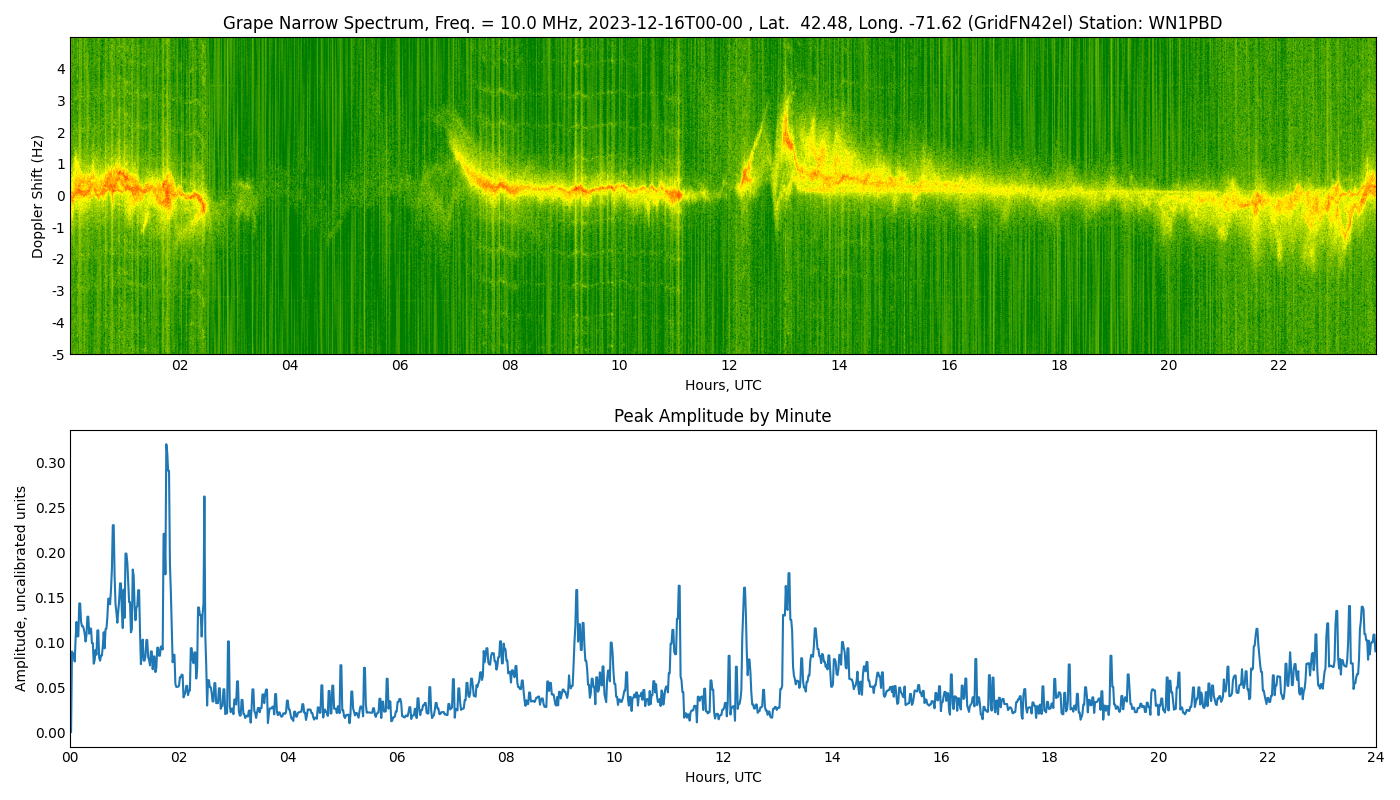Click the 0 tick on Doppler axis
The width and height of the screenshot is (1400, 800).
pyautogui.click(x=61, y=196)
